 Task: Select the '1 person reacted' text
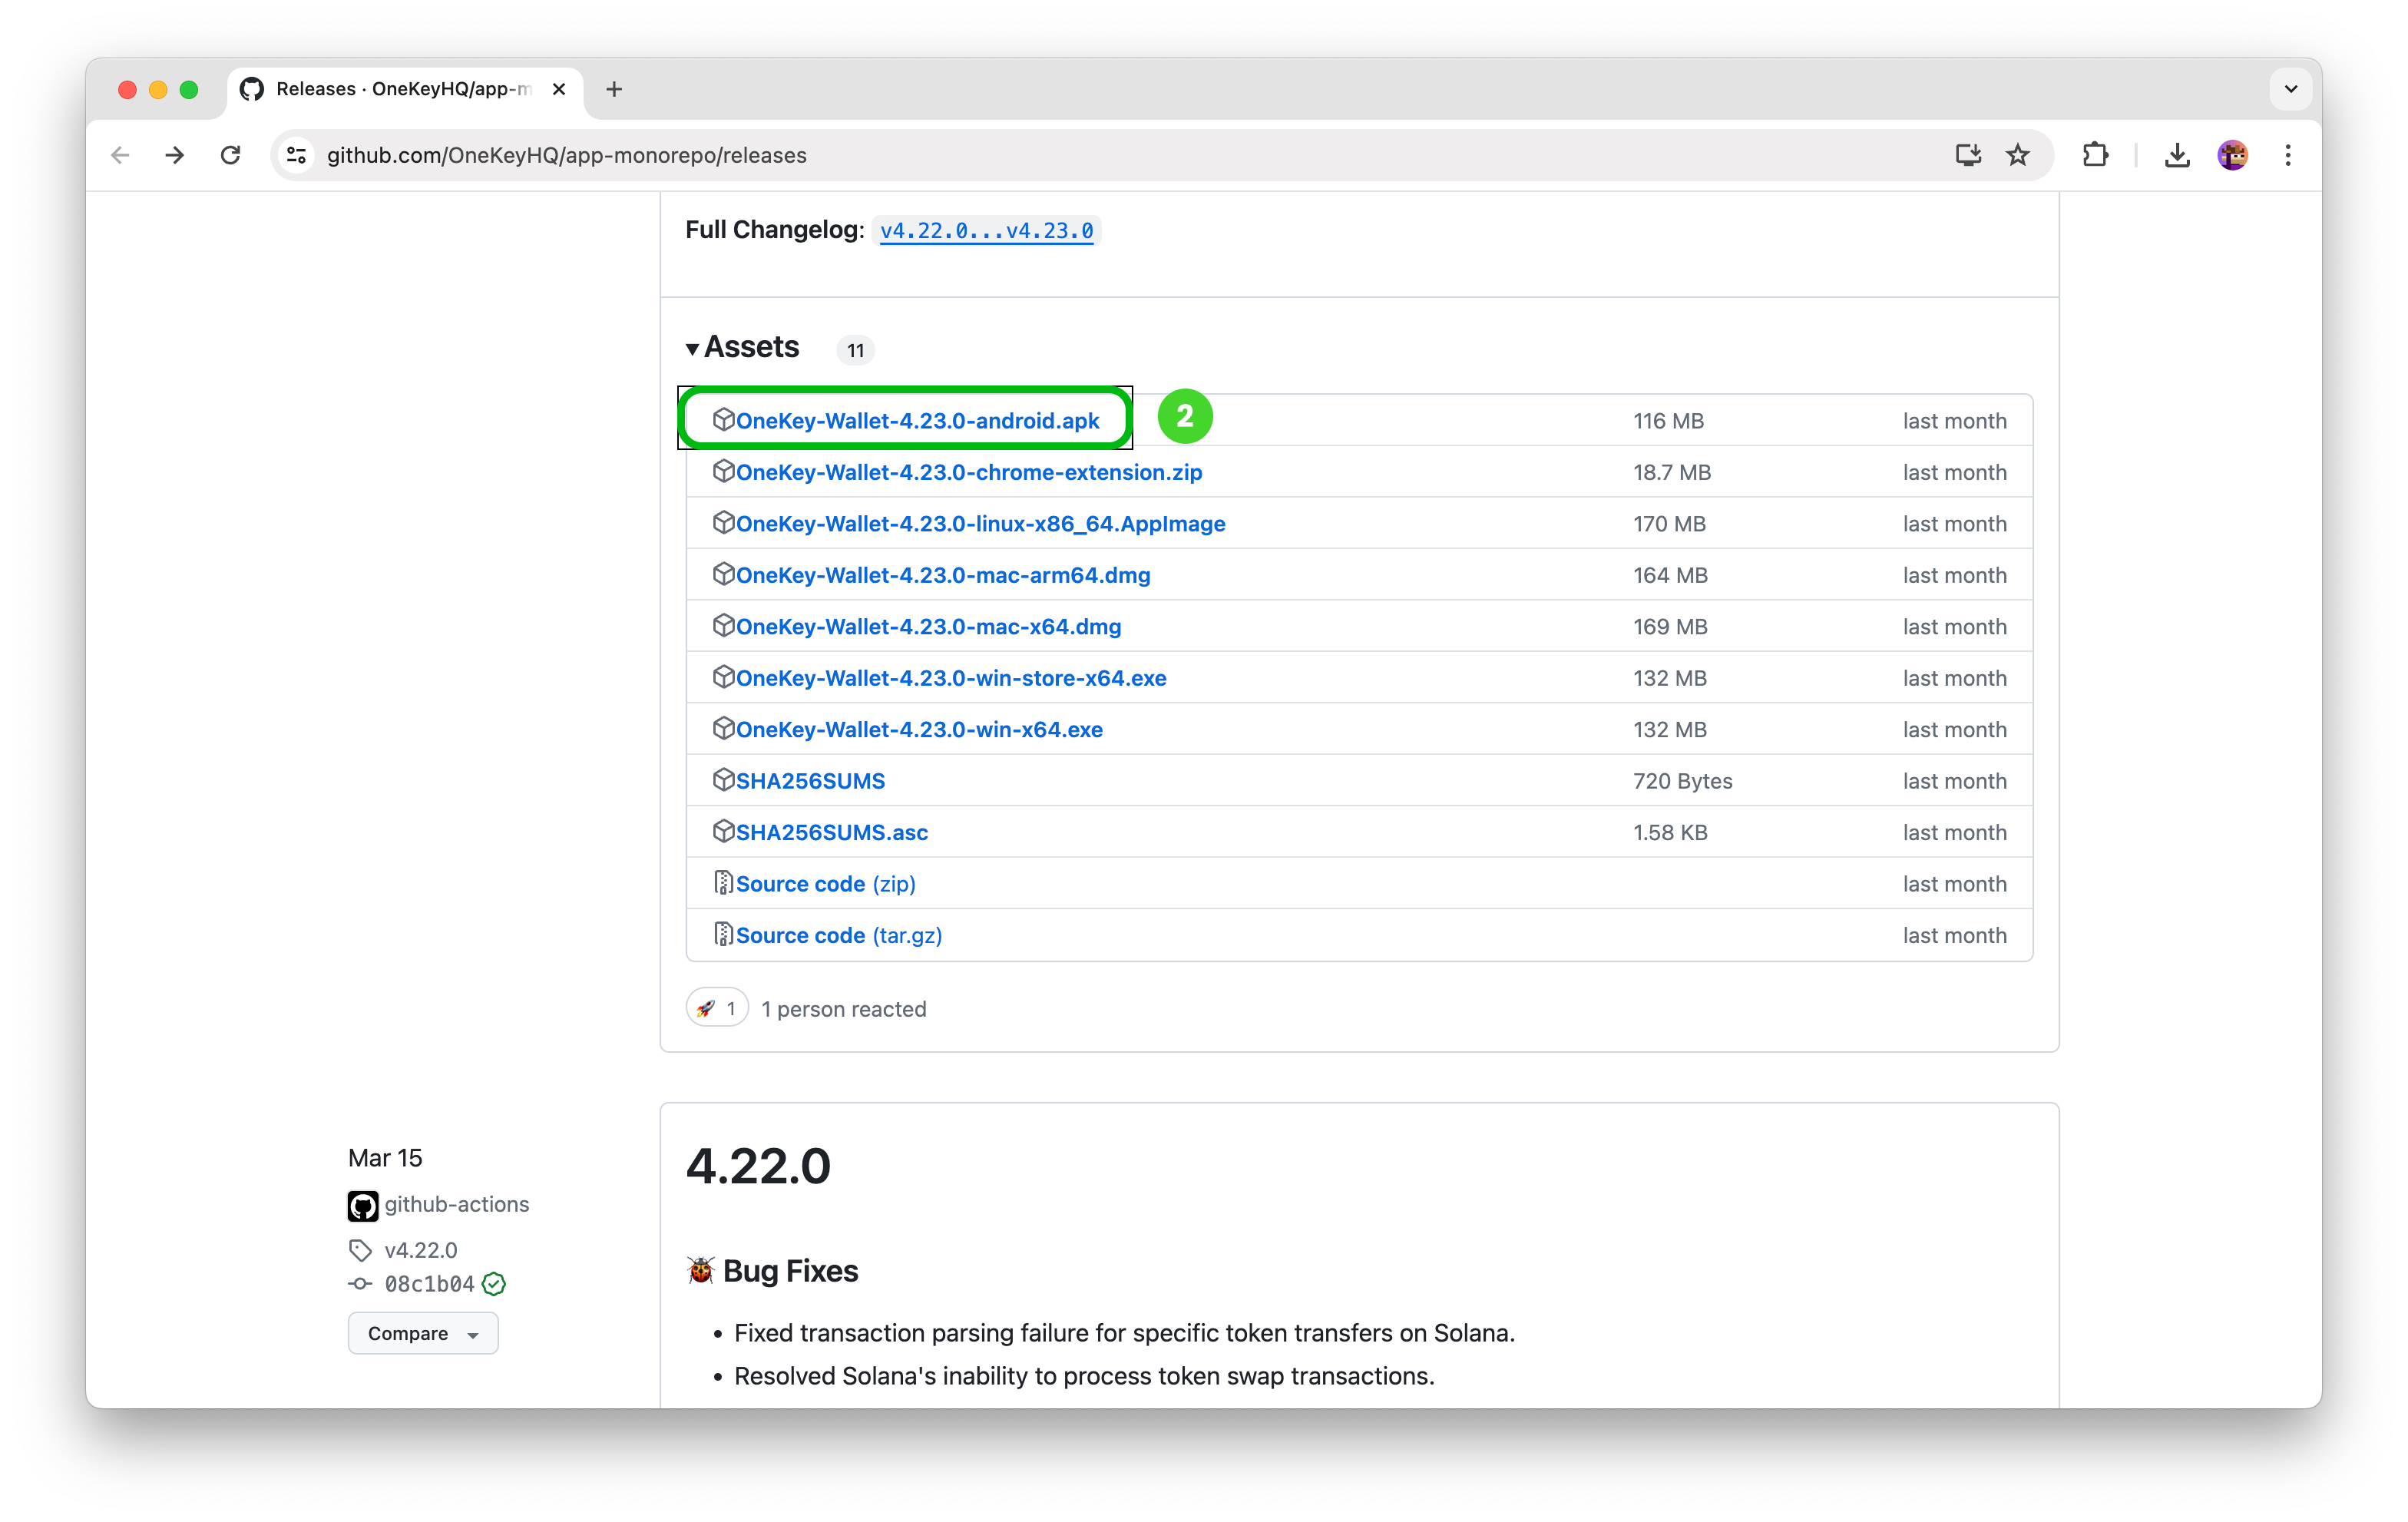[844, 1009]
